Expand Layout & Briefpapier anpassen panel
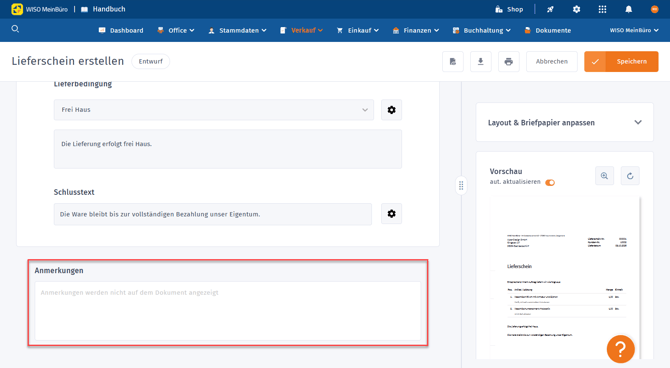The width and height of the screenshot is (670, 368). [564, 123]
